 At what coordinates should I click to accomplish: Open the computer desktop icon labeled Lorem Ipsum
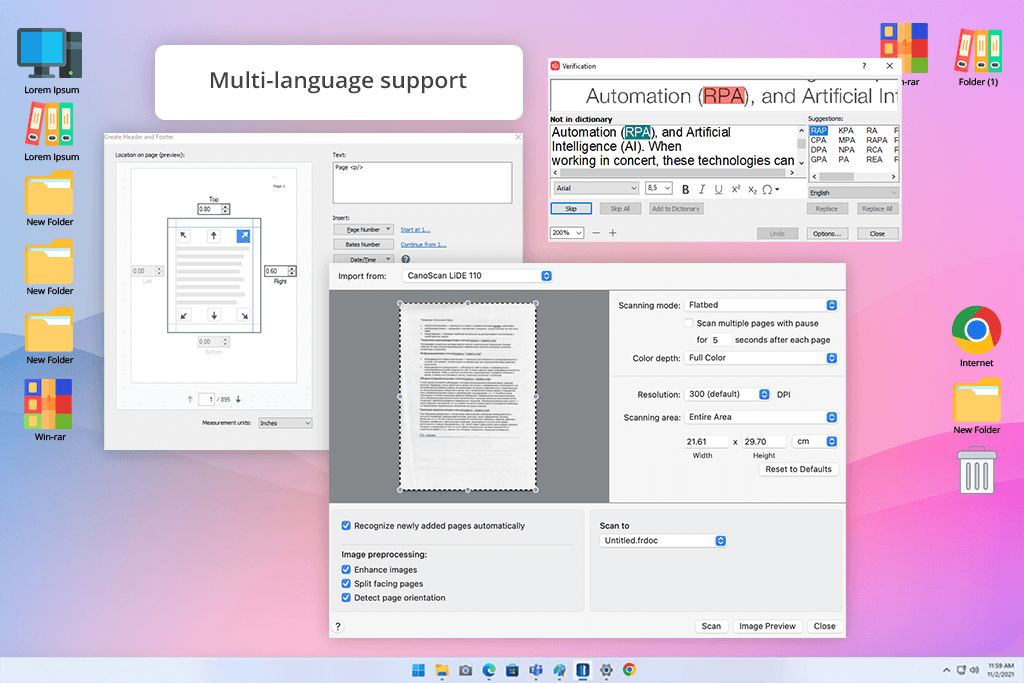point(50,61)
